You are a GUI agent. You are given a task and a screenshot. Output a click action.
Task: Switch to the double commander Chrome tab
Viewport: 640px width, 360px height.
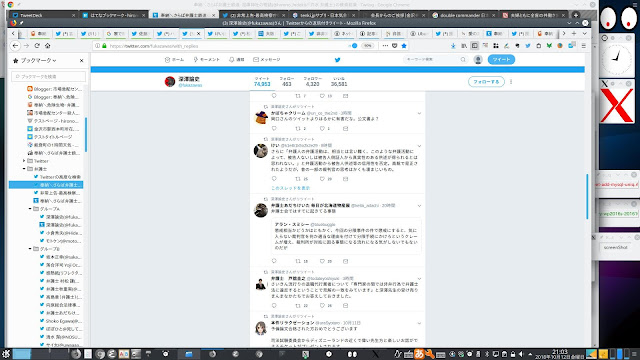pyautogui.click(x=463, y=15)
